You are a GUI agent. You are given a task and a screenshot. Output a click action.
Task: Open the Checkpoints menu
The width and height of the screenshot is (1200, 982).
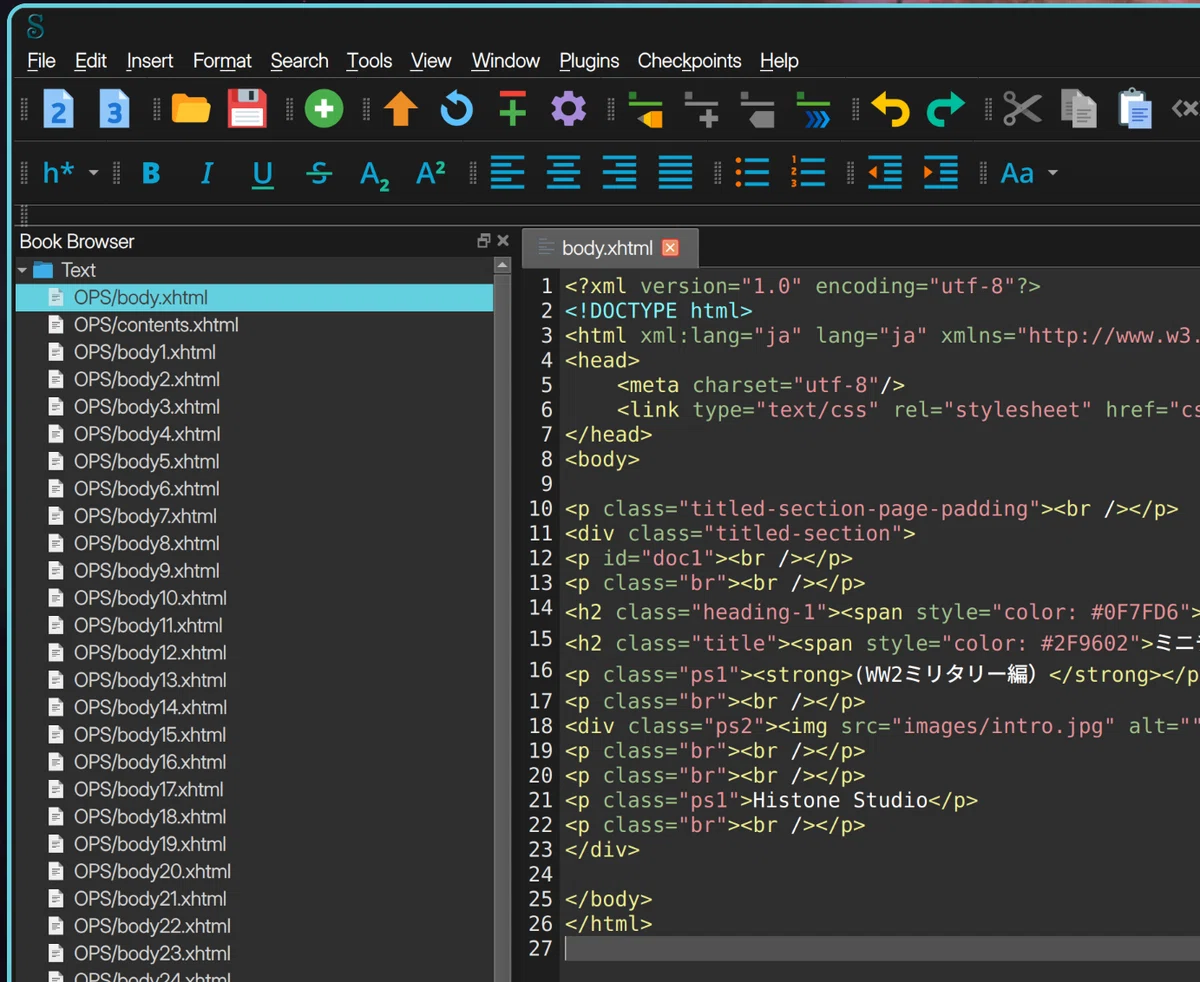point(689,61)
